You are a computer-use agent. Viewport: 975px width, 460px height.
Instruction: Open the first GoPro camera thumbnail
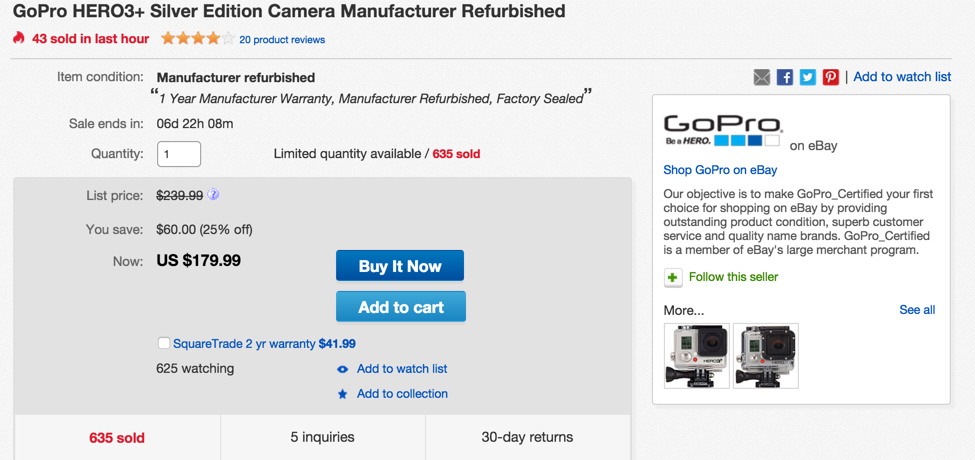(696, 356)
